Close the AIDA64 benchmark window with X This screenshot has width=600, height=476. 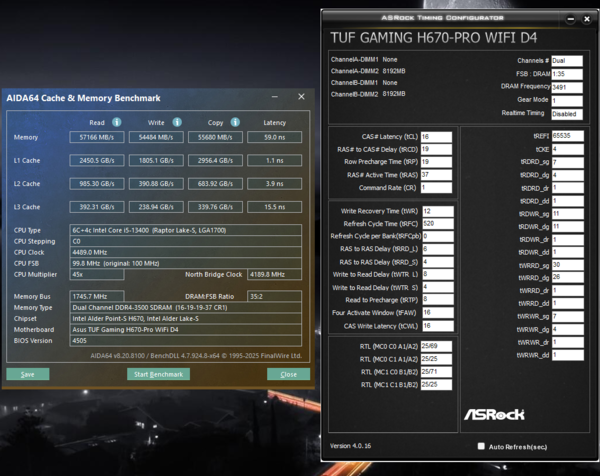coord(302,97)
